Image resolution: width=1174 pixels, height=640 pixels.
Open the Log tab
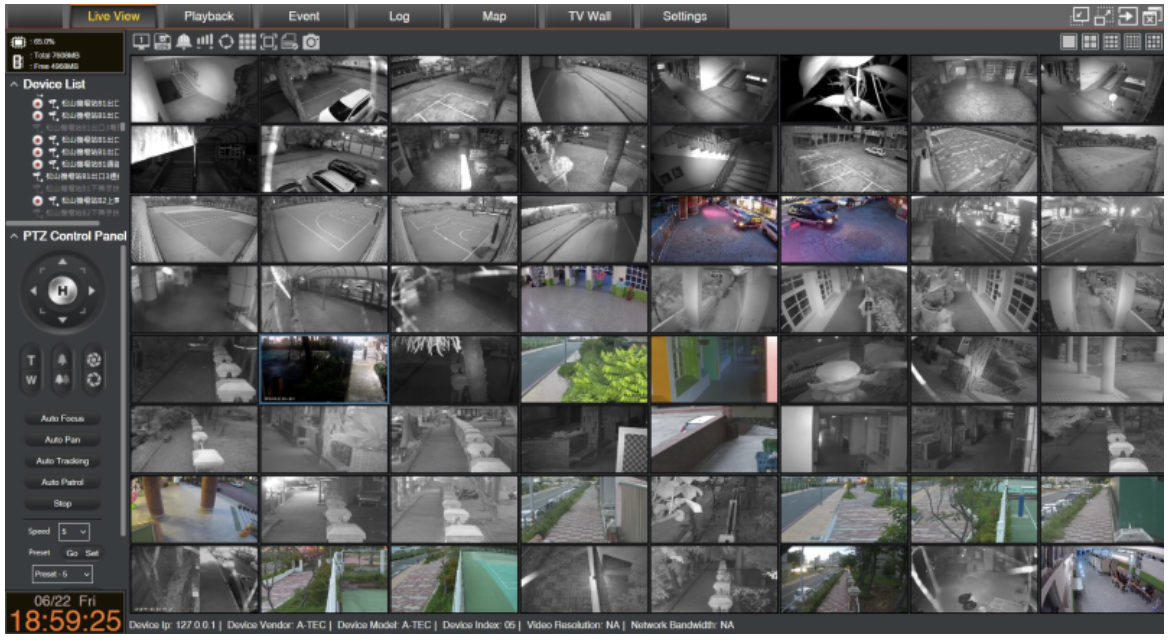coord(399,16)
